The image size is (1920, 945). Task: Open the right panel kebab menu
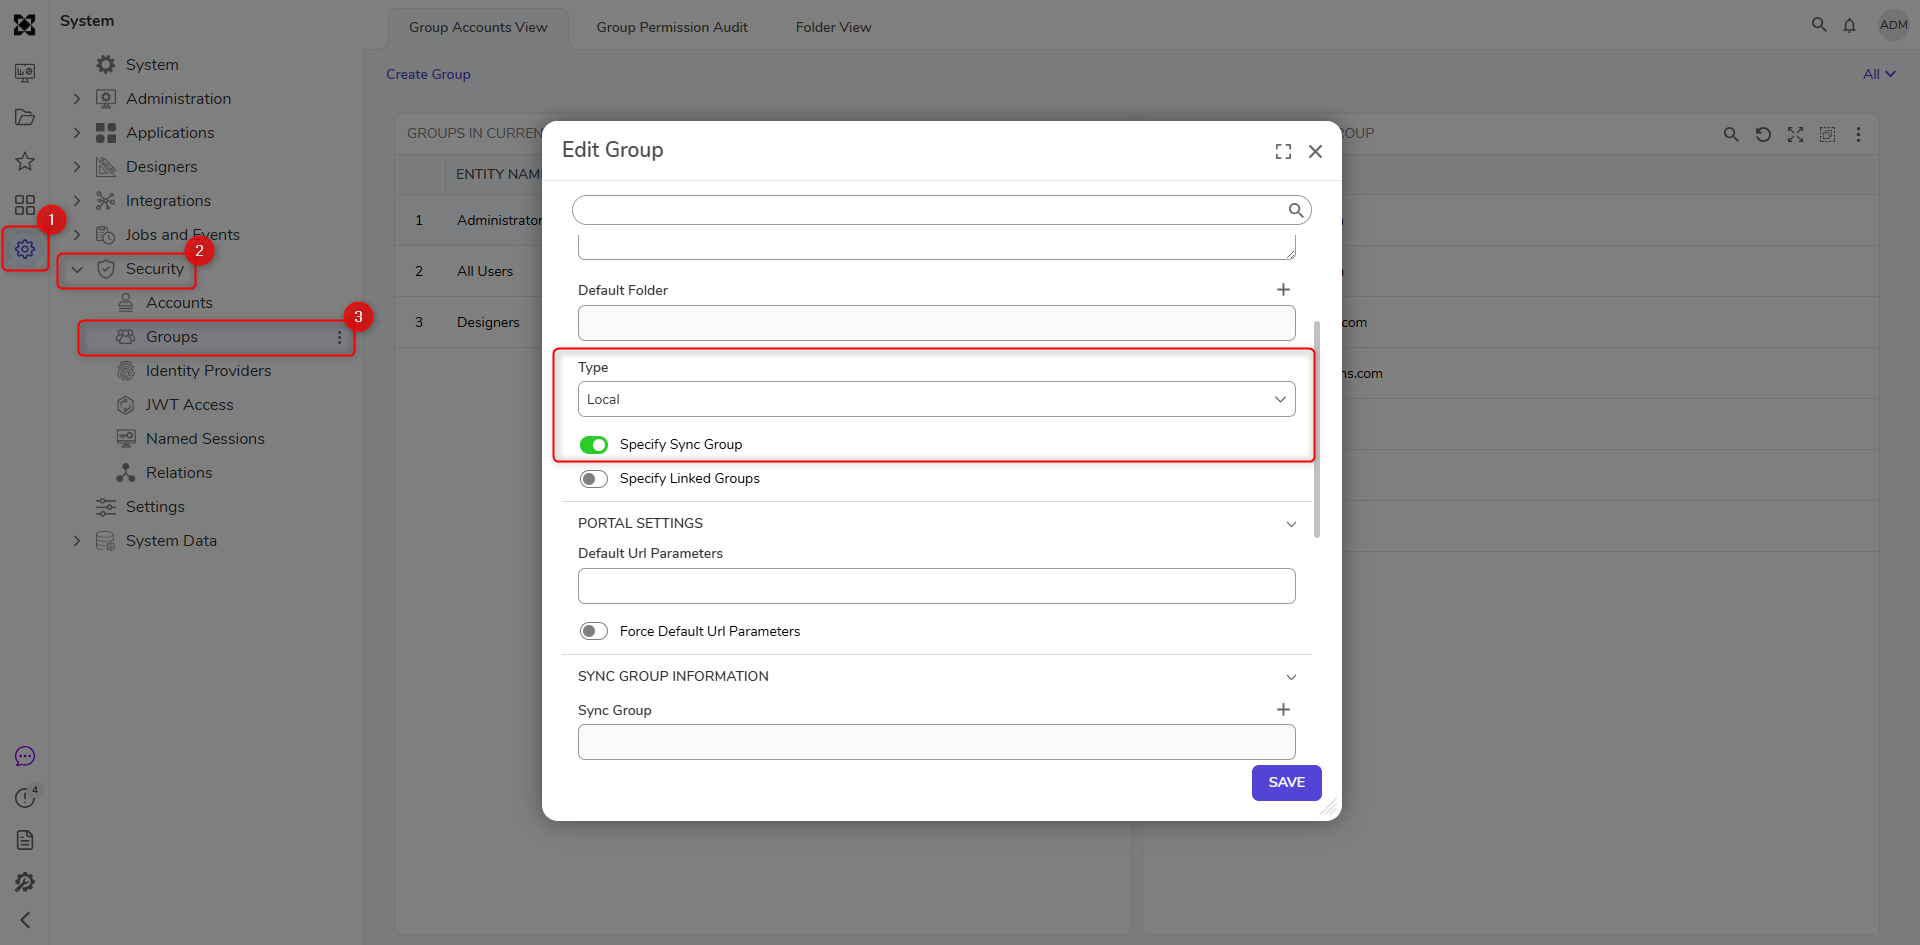click(x=1859, y=134)
